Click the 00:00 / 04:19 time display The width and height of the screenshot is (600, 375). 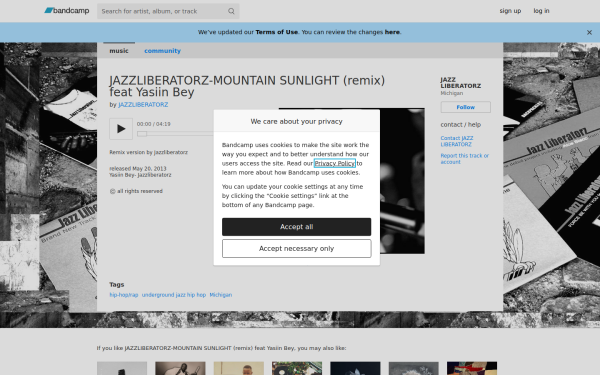154,124
